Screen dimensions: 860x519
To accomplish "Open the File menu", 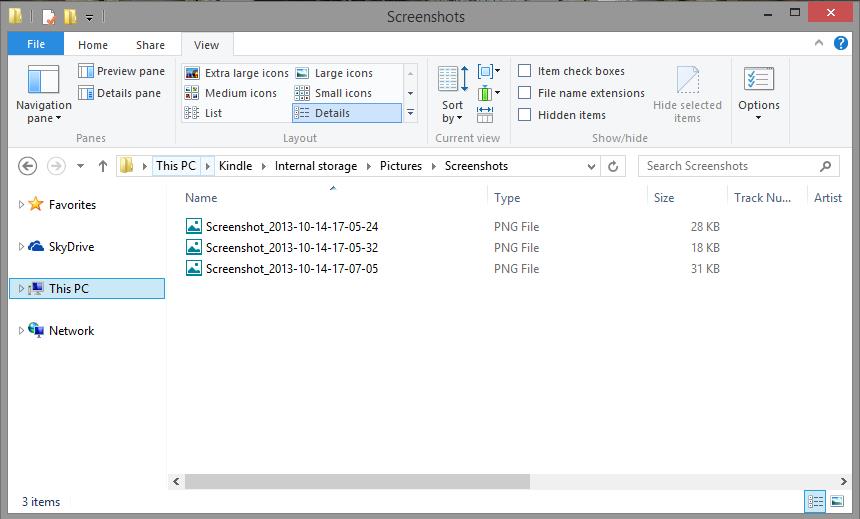I will click(x=36, y=44).
